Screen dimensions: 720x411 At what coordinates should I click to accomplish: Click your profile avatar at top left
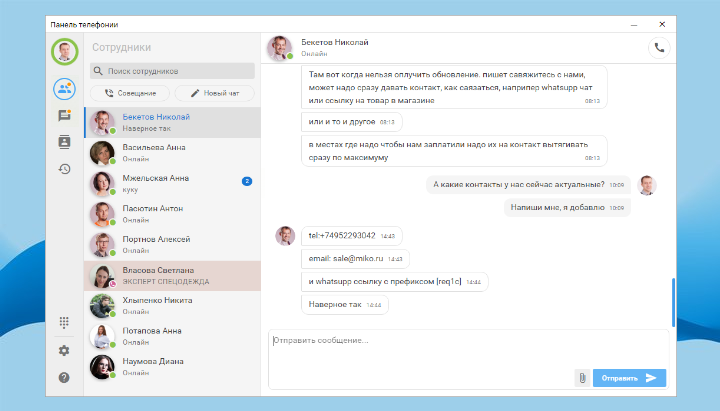click(64, 50)
